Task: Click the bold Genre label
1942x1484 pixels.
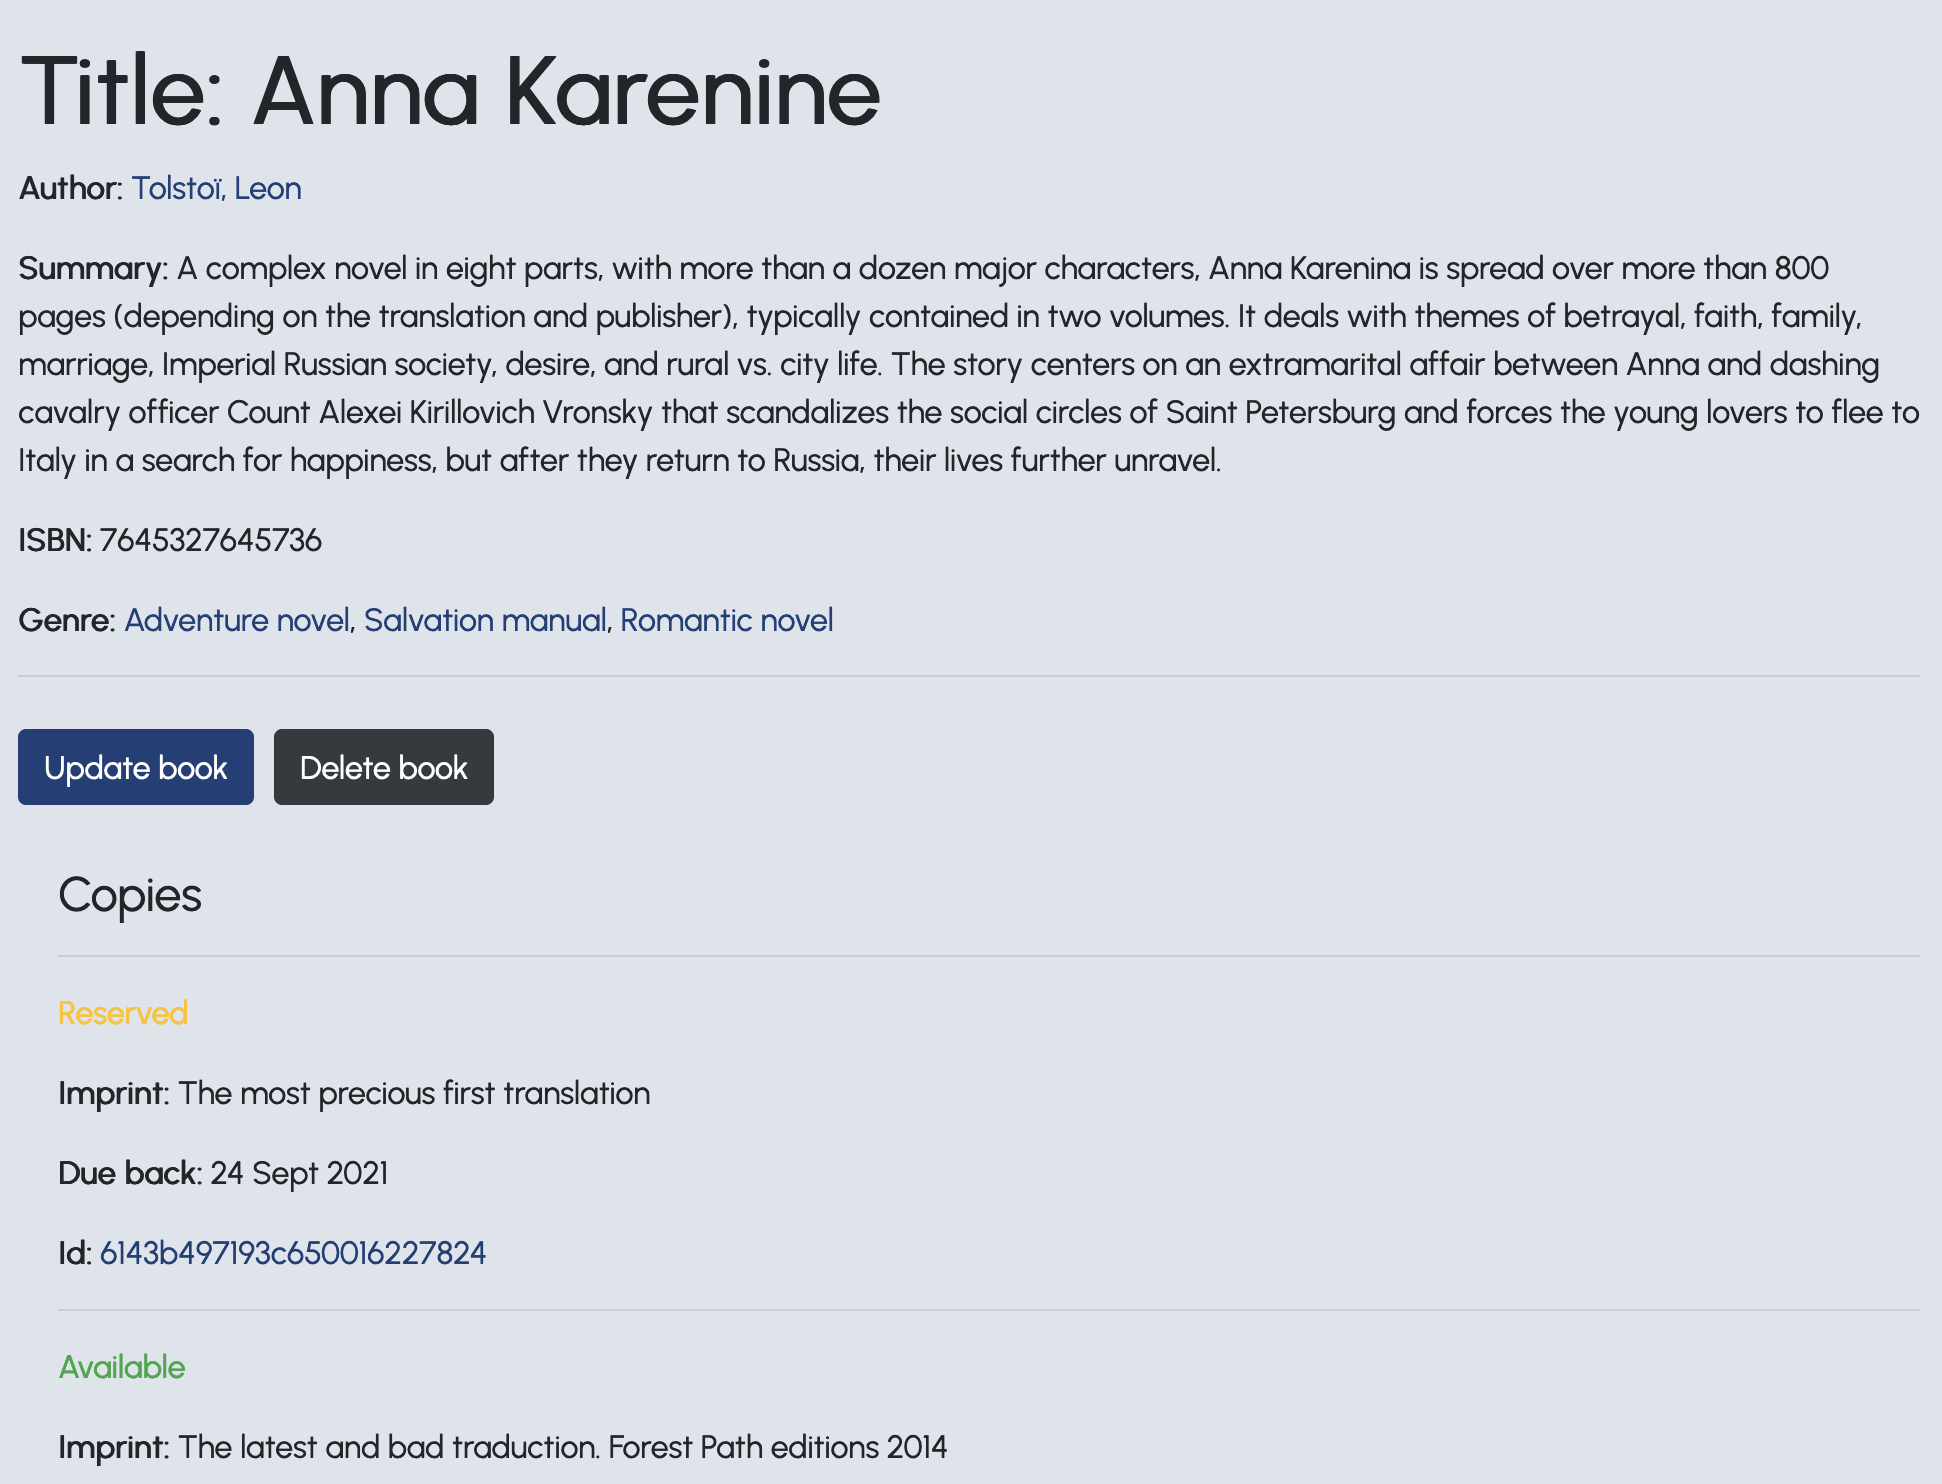Action: point(67,620)
